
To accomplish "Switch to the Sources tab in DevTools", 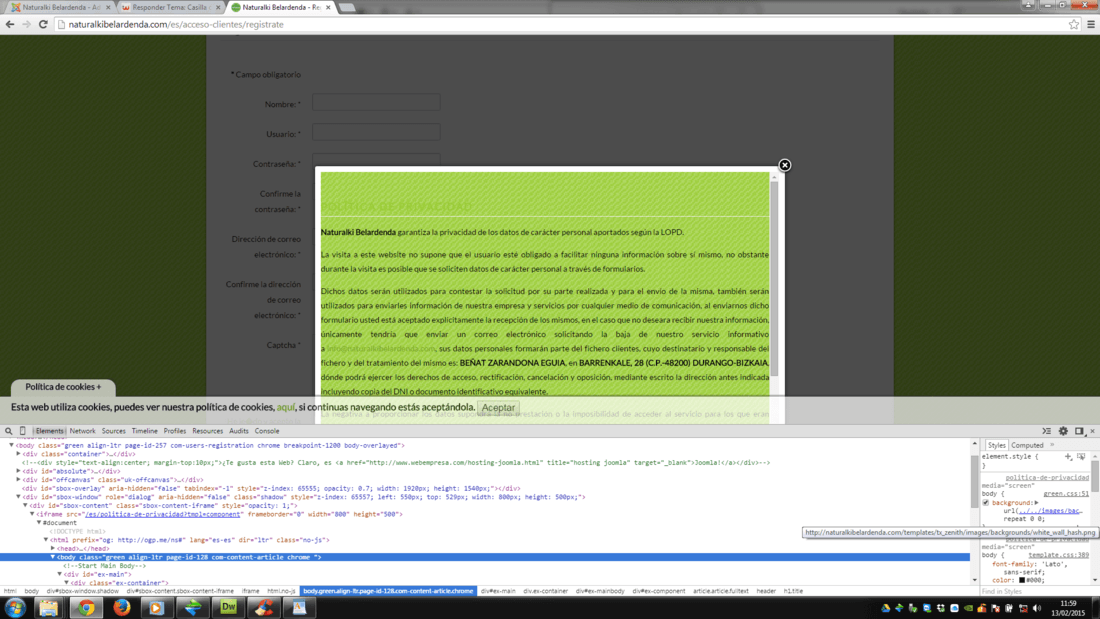I will 114,431.
